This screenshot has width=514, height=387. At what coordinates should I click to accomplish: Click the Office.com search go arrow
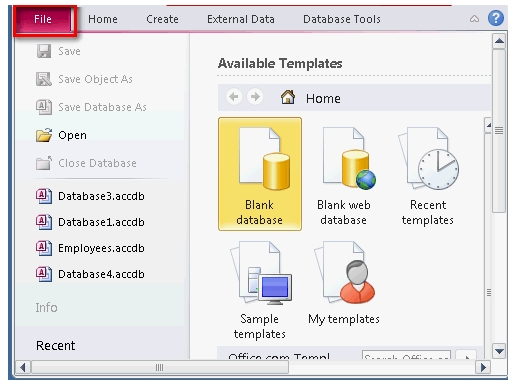coord(466,355)
